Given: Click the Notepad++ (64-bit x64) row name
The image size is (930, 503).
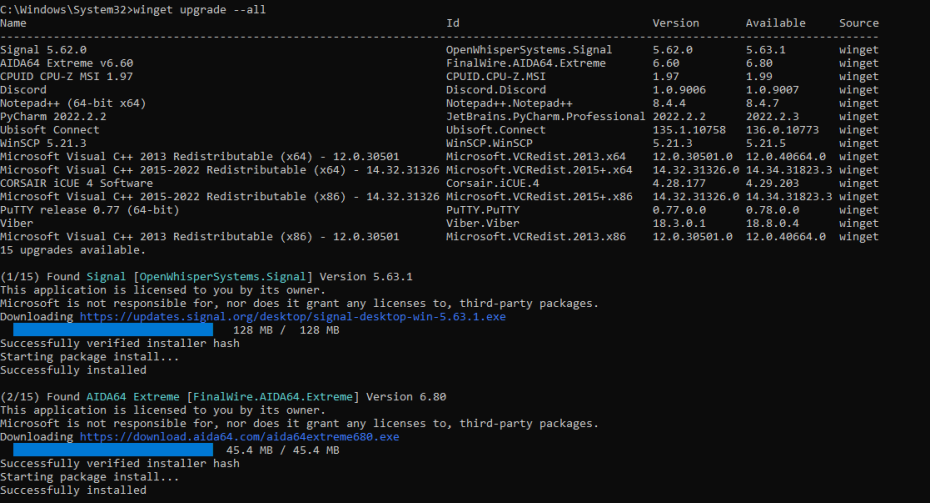Looking at the screenshot, I should 73,103.
